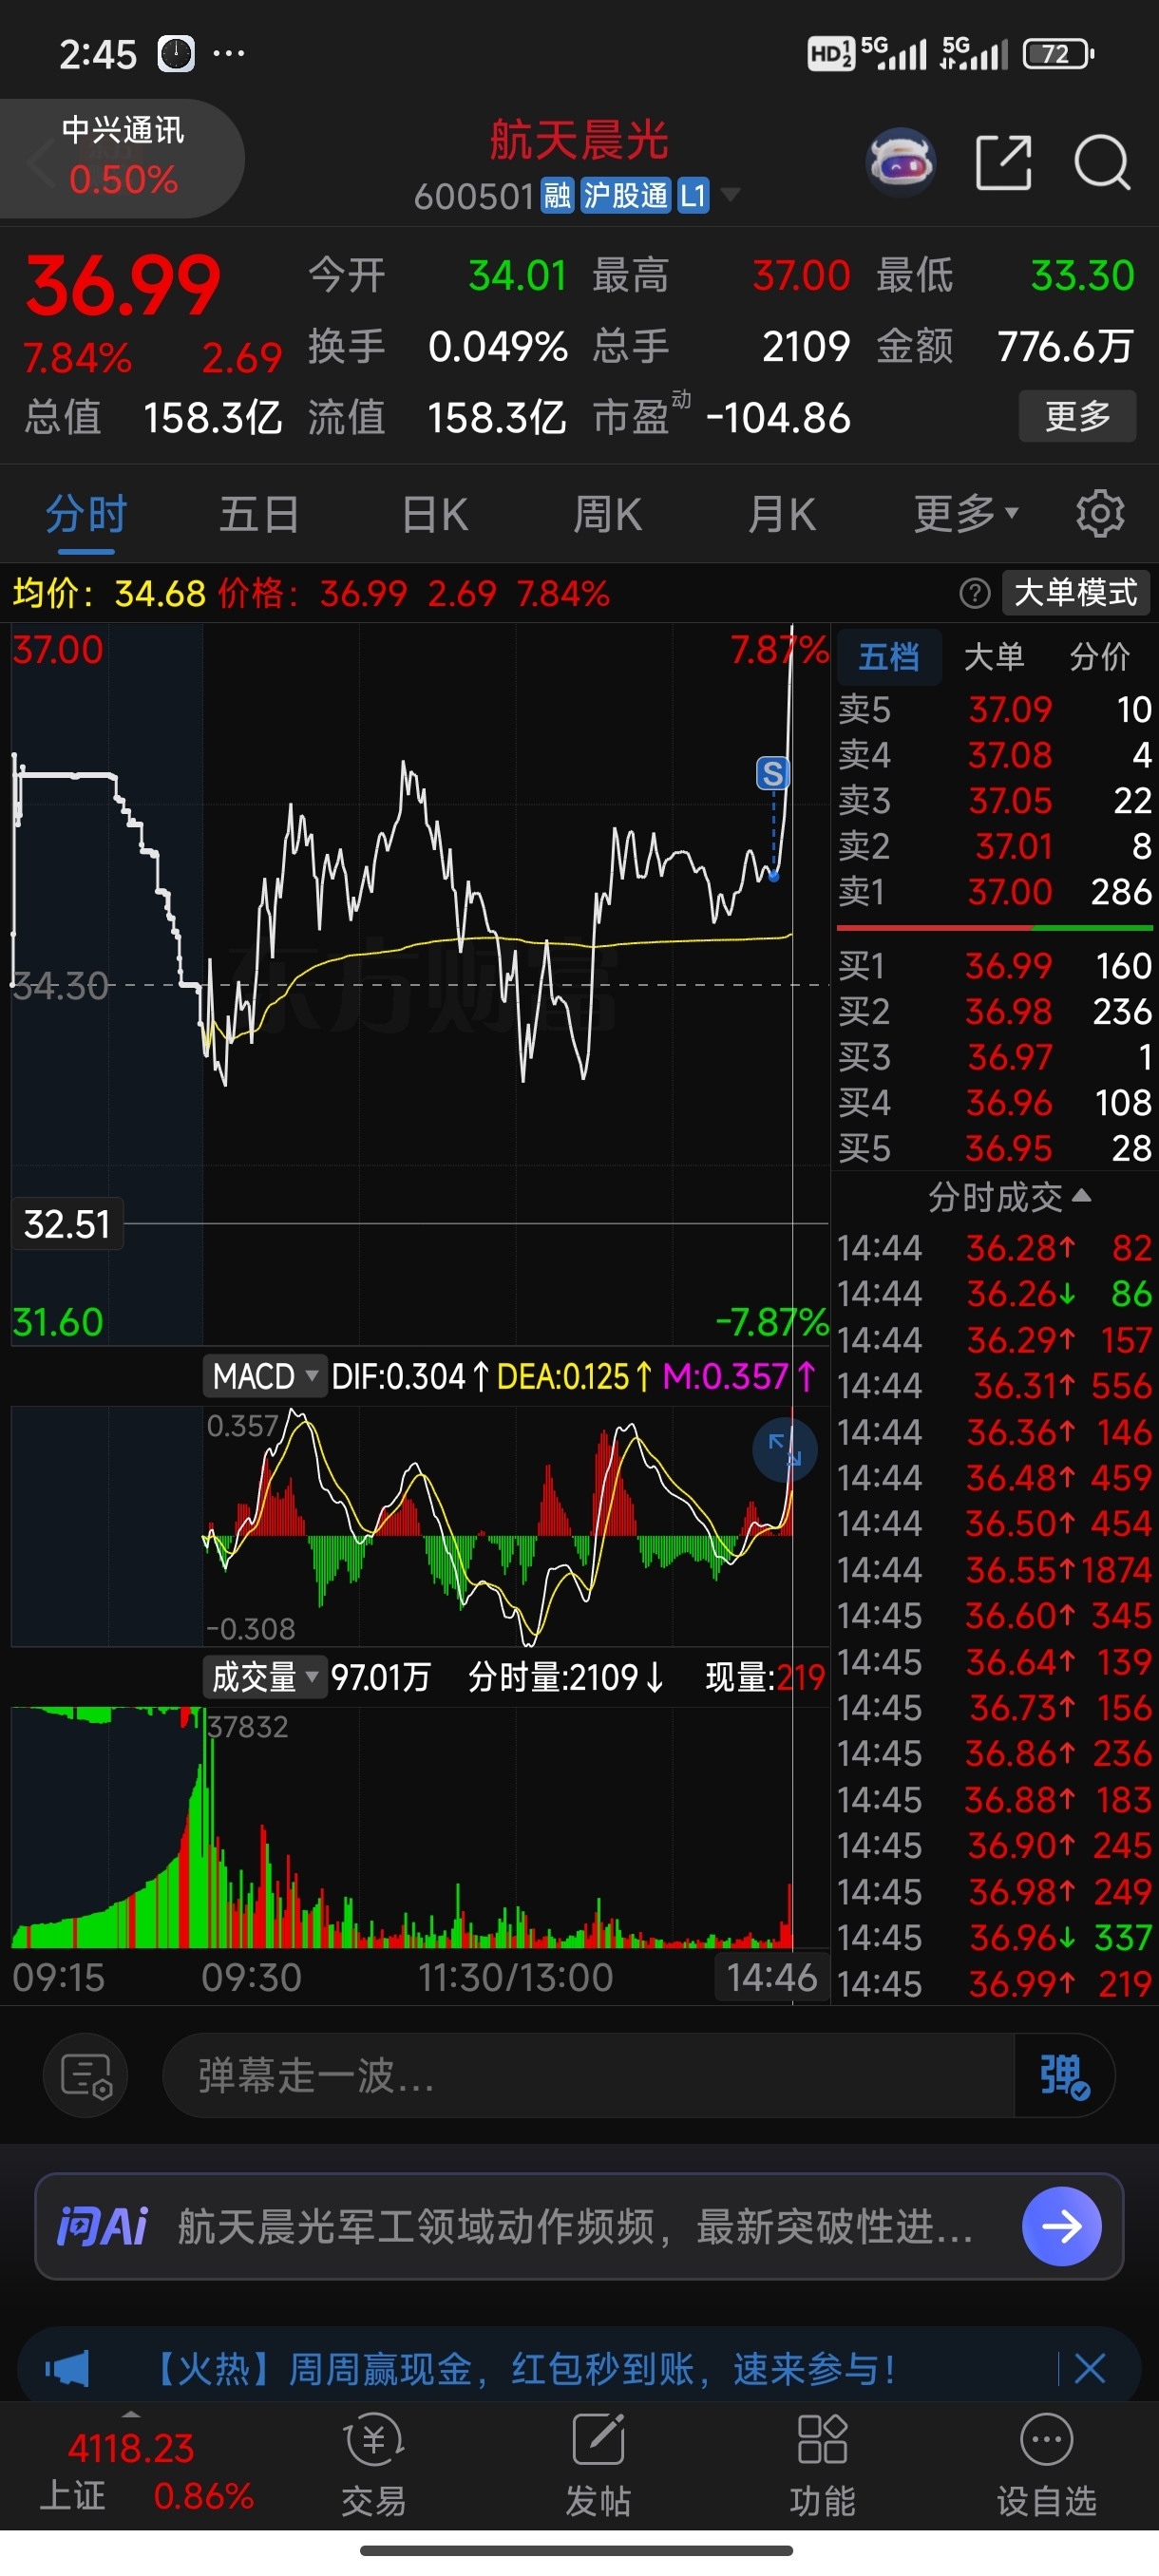
Task: Tap 买5 price 36.95 row
Action: [x=995, y=1147]
